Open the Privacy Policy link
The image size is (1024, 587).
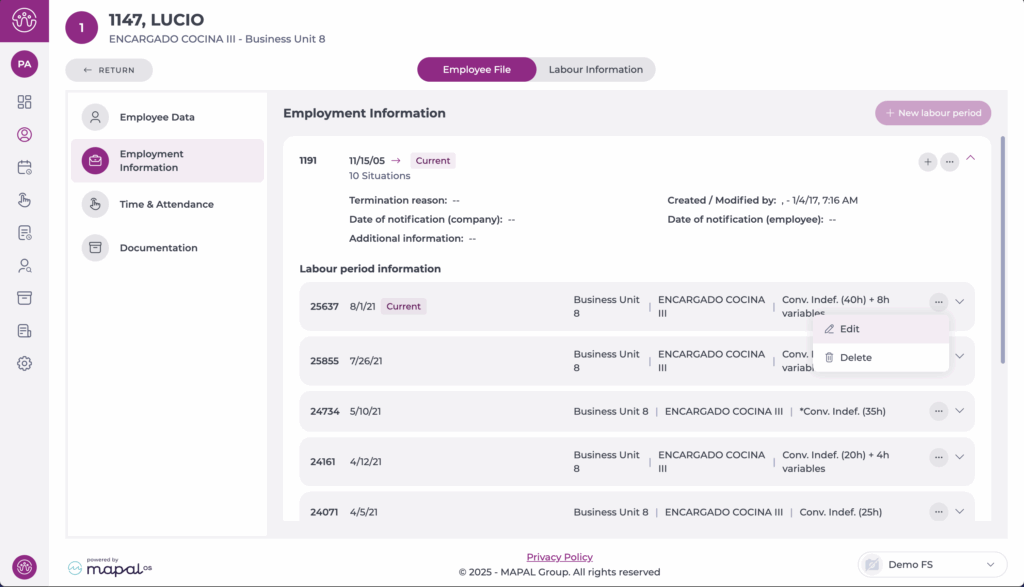(559, 557)
